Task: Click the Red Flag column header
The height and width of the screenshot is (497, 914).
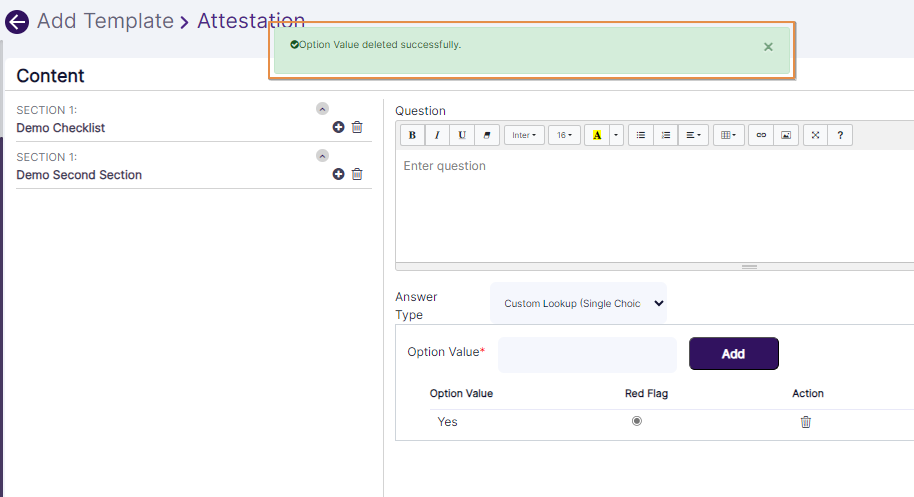Action: (646, 393)
